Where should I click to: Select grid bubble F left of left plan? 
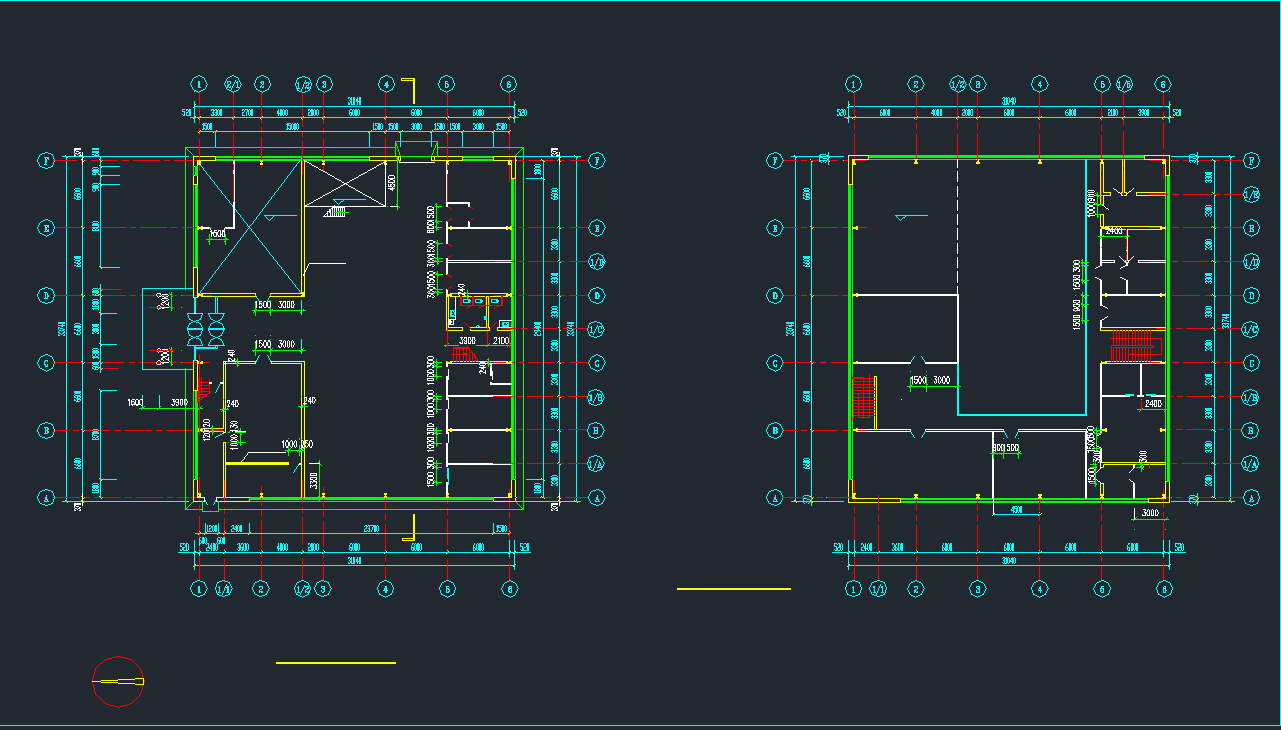coord(45,160)
